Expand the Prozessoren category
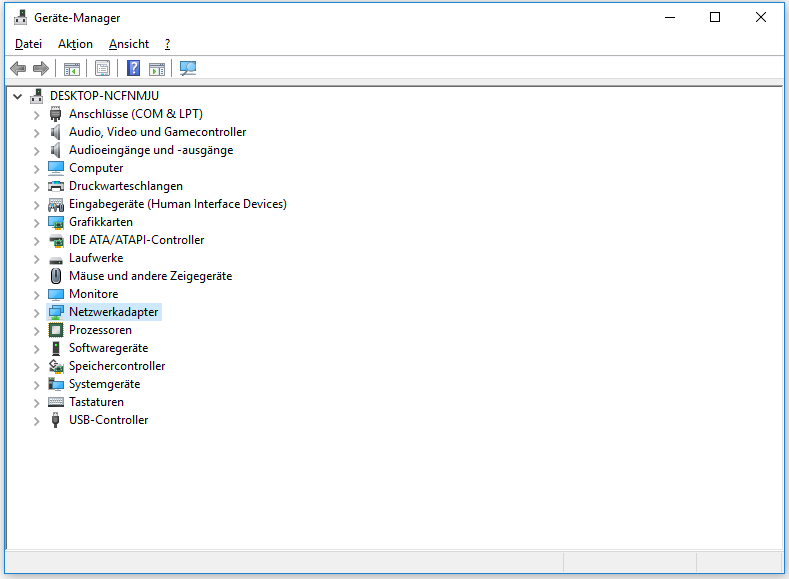This screenshot has height=579, width=789. tap(36, 331)
